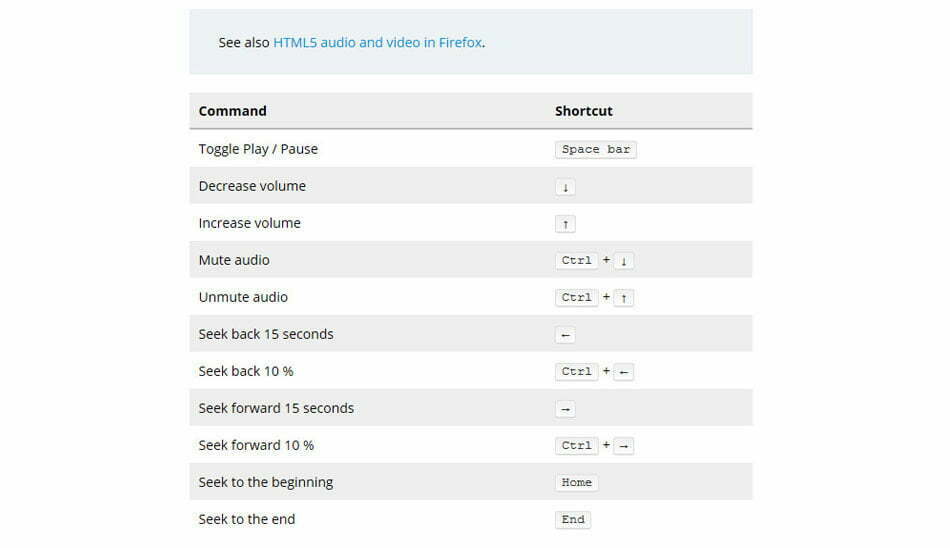Click the Ctrl key in Seek back 10 % row
This screenshot has height=548, width=950.
tap(576, 372)
